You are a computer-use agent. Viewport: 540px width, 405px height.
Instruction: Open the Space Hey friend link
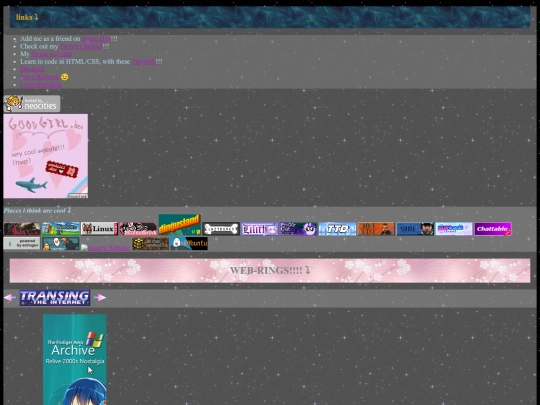(x=96, y=39)
